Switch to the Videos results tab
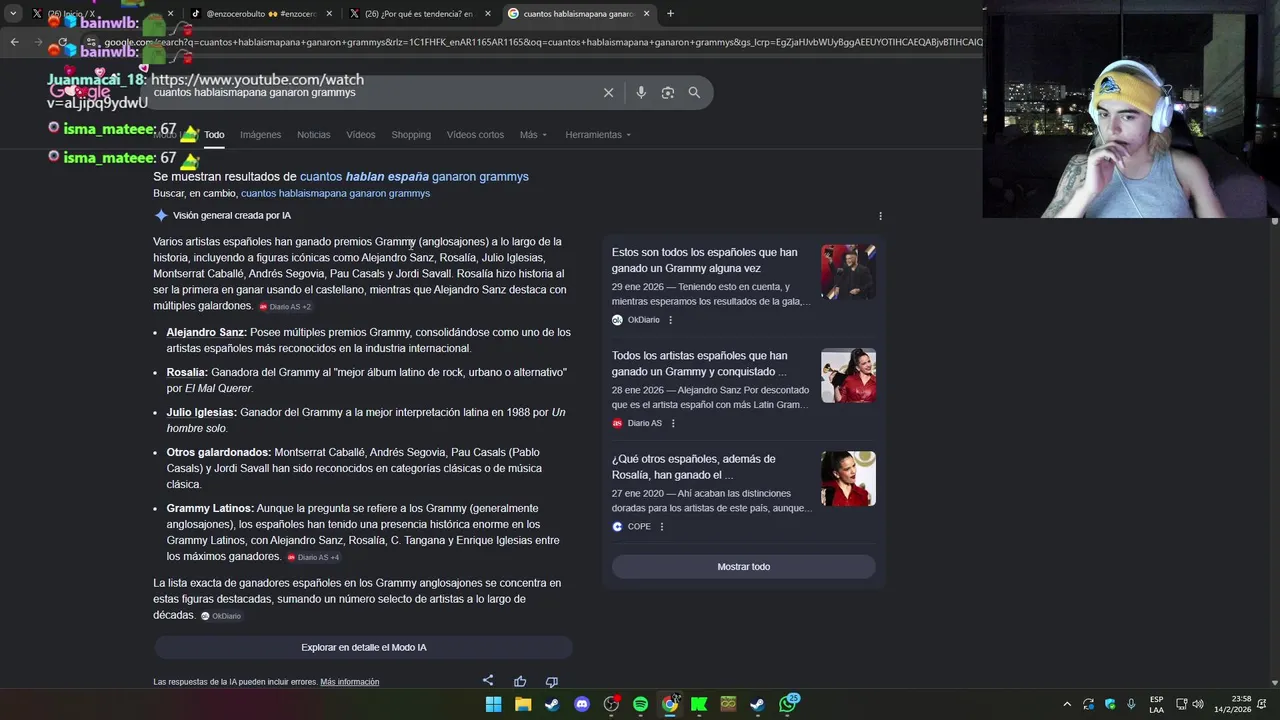This screenshot has width=1280, height=720. tap(361, 135)
